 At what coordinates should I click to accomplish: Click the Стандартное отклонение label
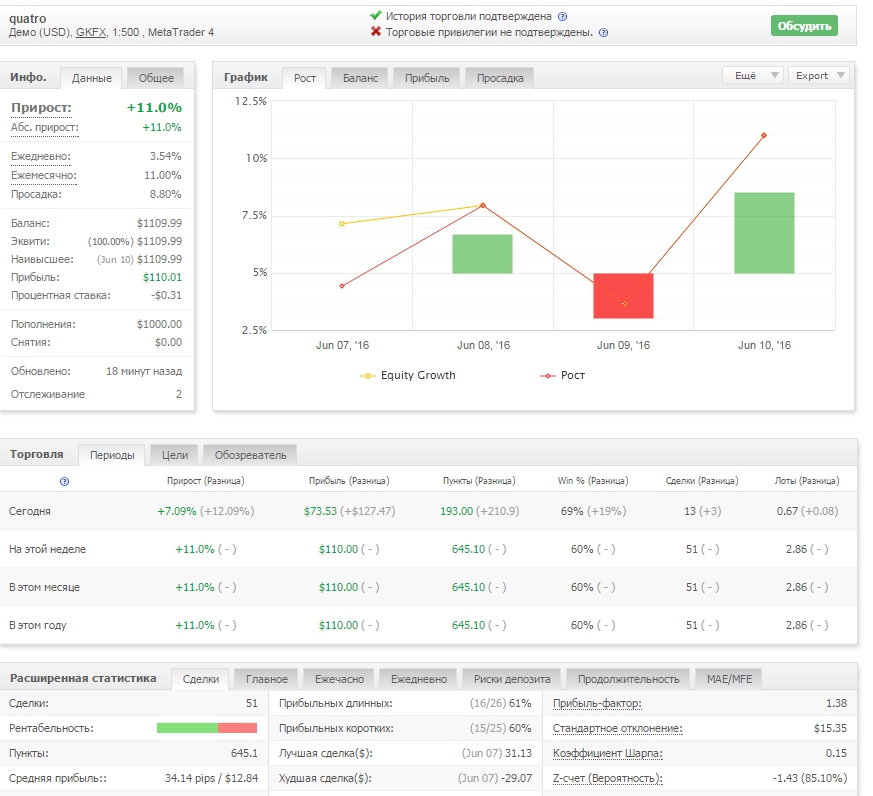click(617, 729)
